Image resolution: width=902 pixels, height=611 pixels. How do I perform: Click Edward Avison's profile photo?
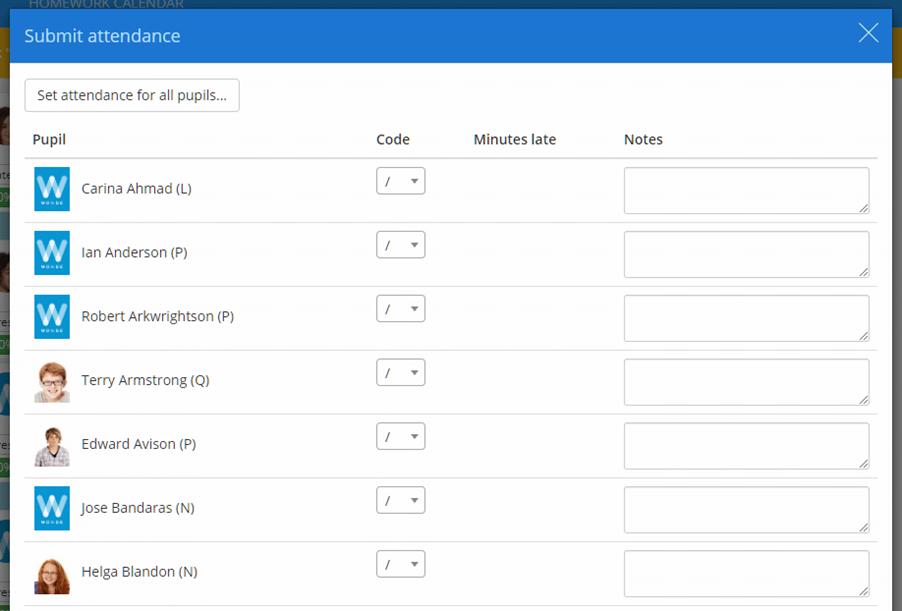coord(52,445)
